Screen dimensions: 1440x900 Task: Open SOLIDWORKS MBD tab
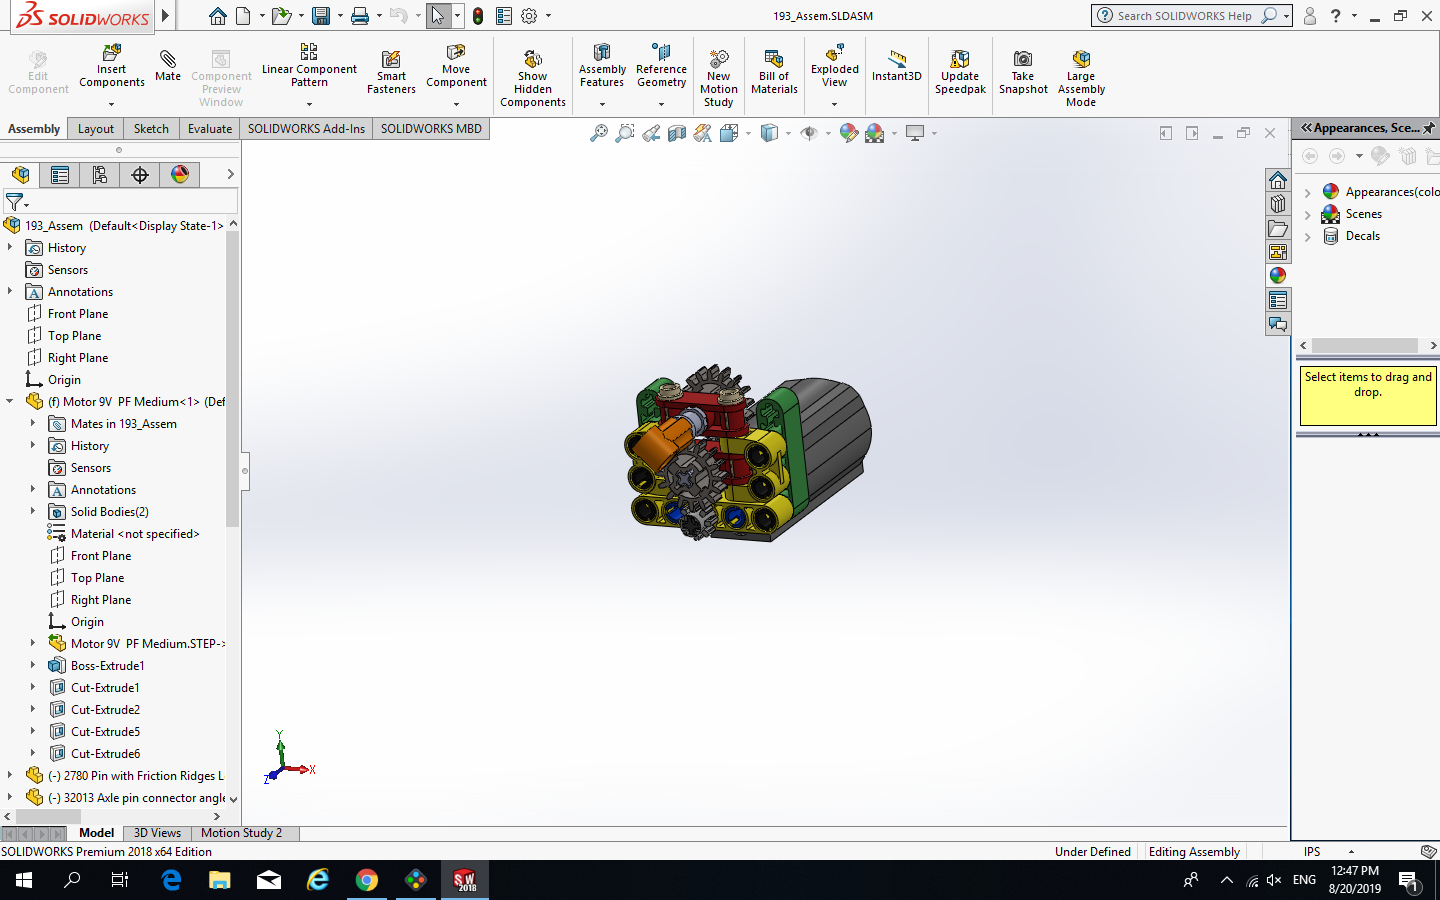click(431, 129)
